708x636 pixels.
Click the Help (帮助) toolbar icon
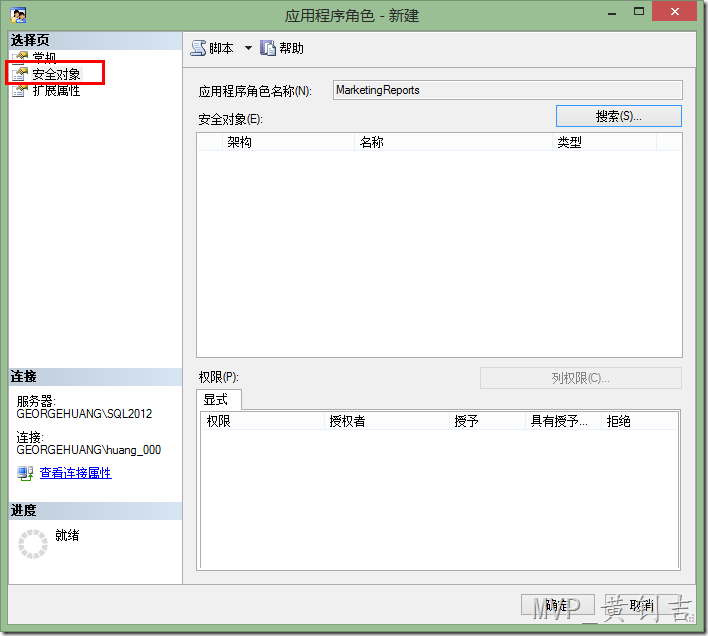pos(268,48)
